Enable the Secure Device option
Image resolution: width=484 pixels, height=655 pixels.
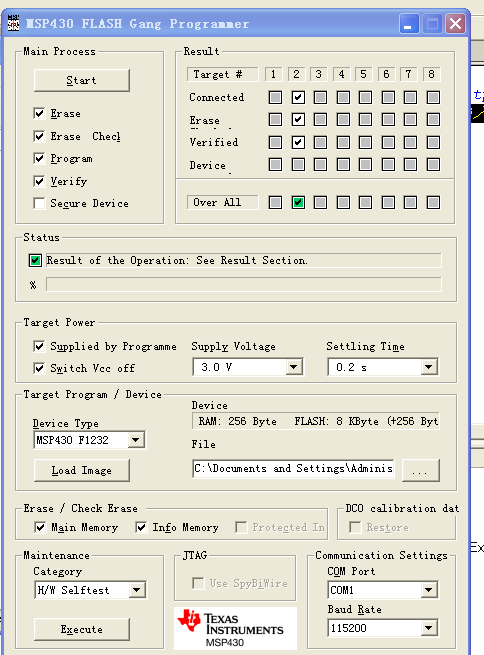coord(39,203)
